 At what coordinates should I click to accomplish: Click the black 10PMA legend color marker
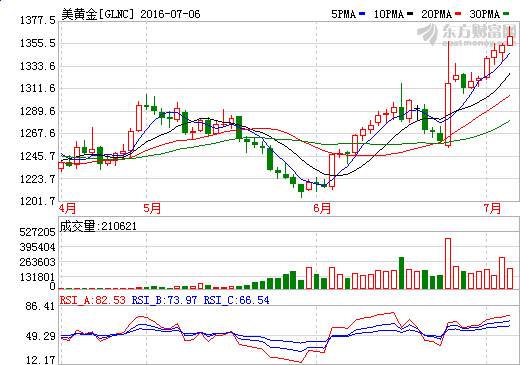[x=410, y=14]
